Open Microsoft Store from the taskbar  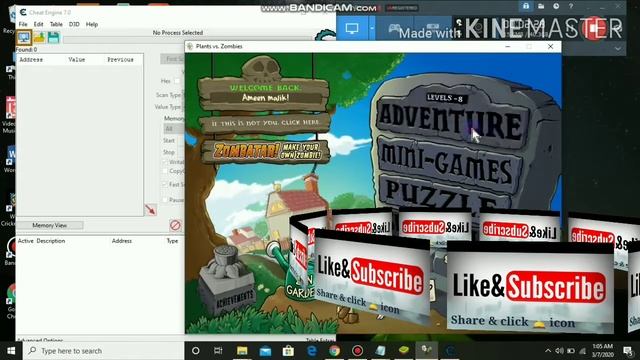(x=288, y=351)
